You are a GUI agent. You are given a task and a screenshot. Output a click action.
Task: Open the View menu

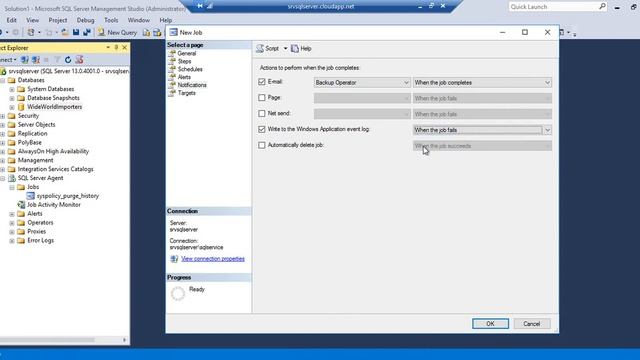pyautogui.click(x=33, y=20)
